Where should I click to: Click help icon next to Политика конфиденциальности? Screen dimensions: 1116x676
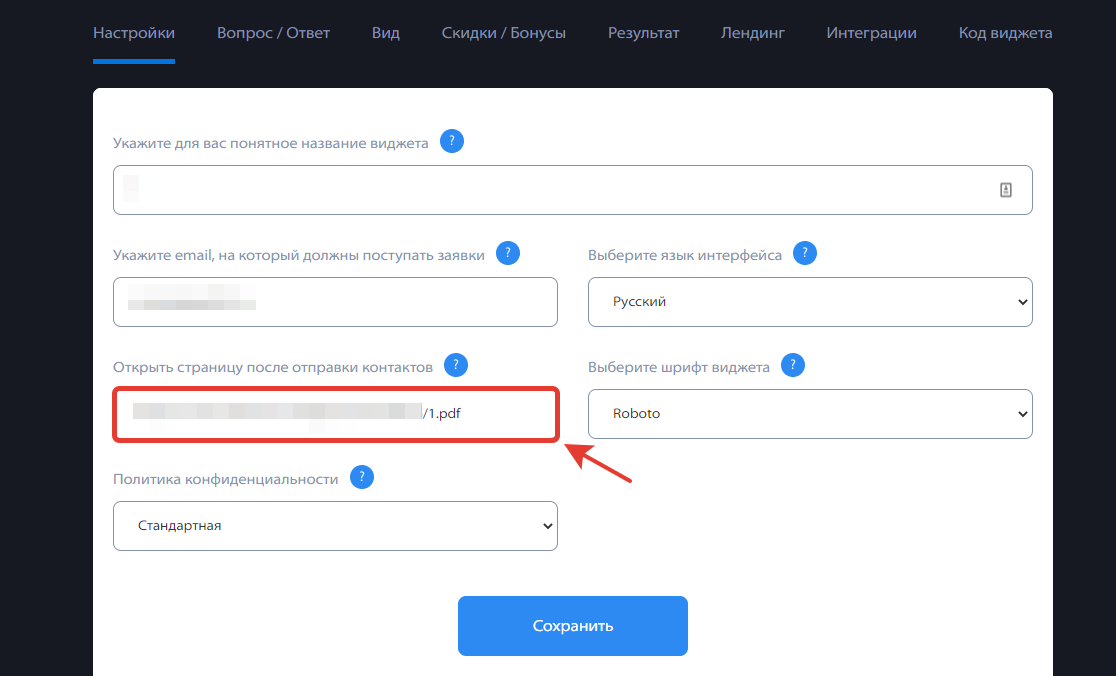362,477
